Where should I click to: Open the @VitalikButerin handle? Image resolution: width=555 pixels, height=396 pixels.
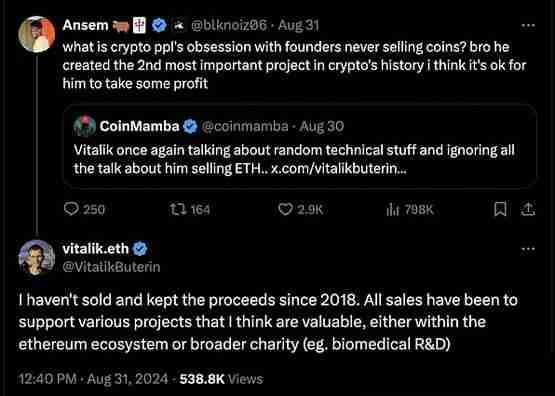pos(111,266)
